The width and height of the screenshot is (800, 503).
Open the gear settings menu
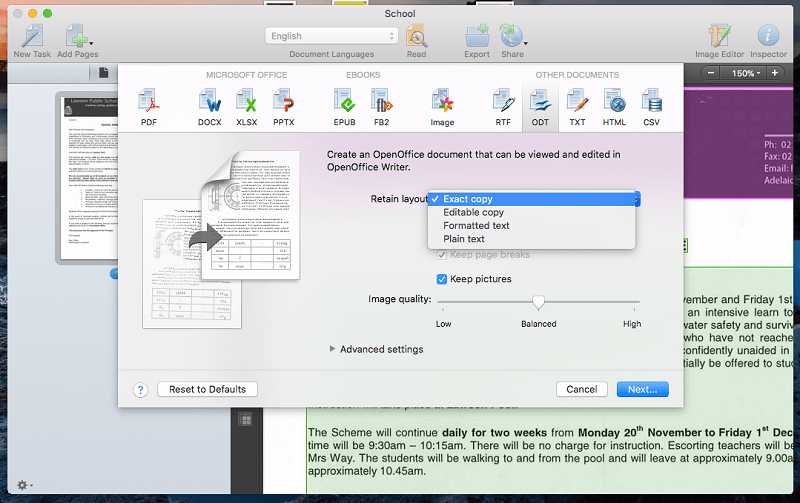(24, 485)
